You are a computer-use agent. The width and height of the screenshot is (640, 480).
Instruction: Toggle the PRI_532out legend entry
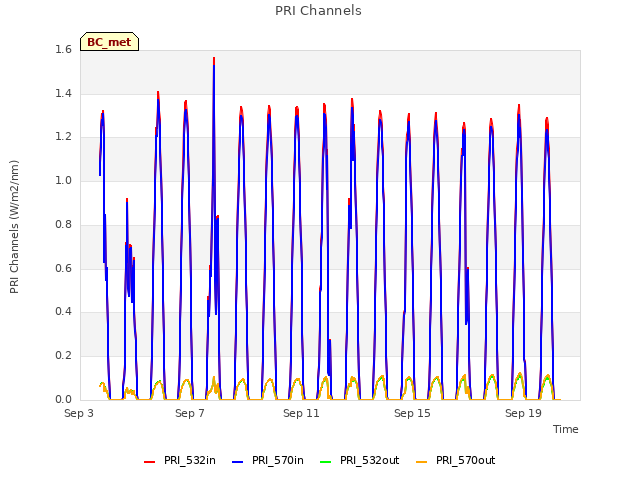360,460
